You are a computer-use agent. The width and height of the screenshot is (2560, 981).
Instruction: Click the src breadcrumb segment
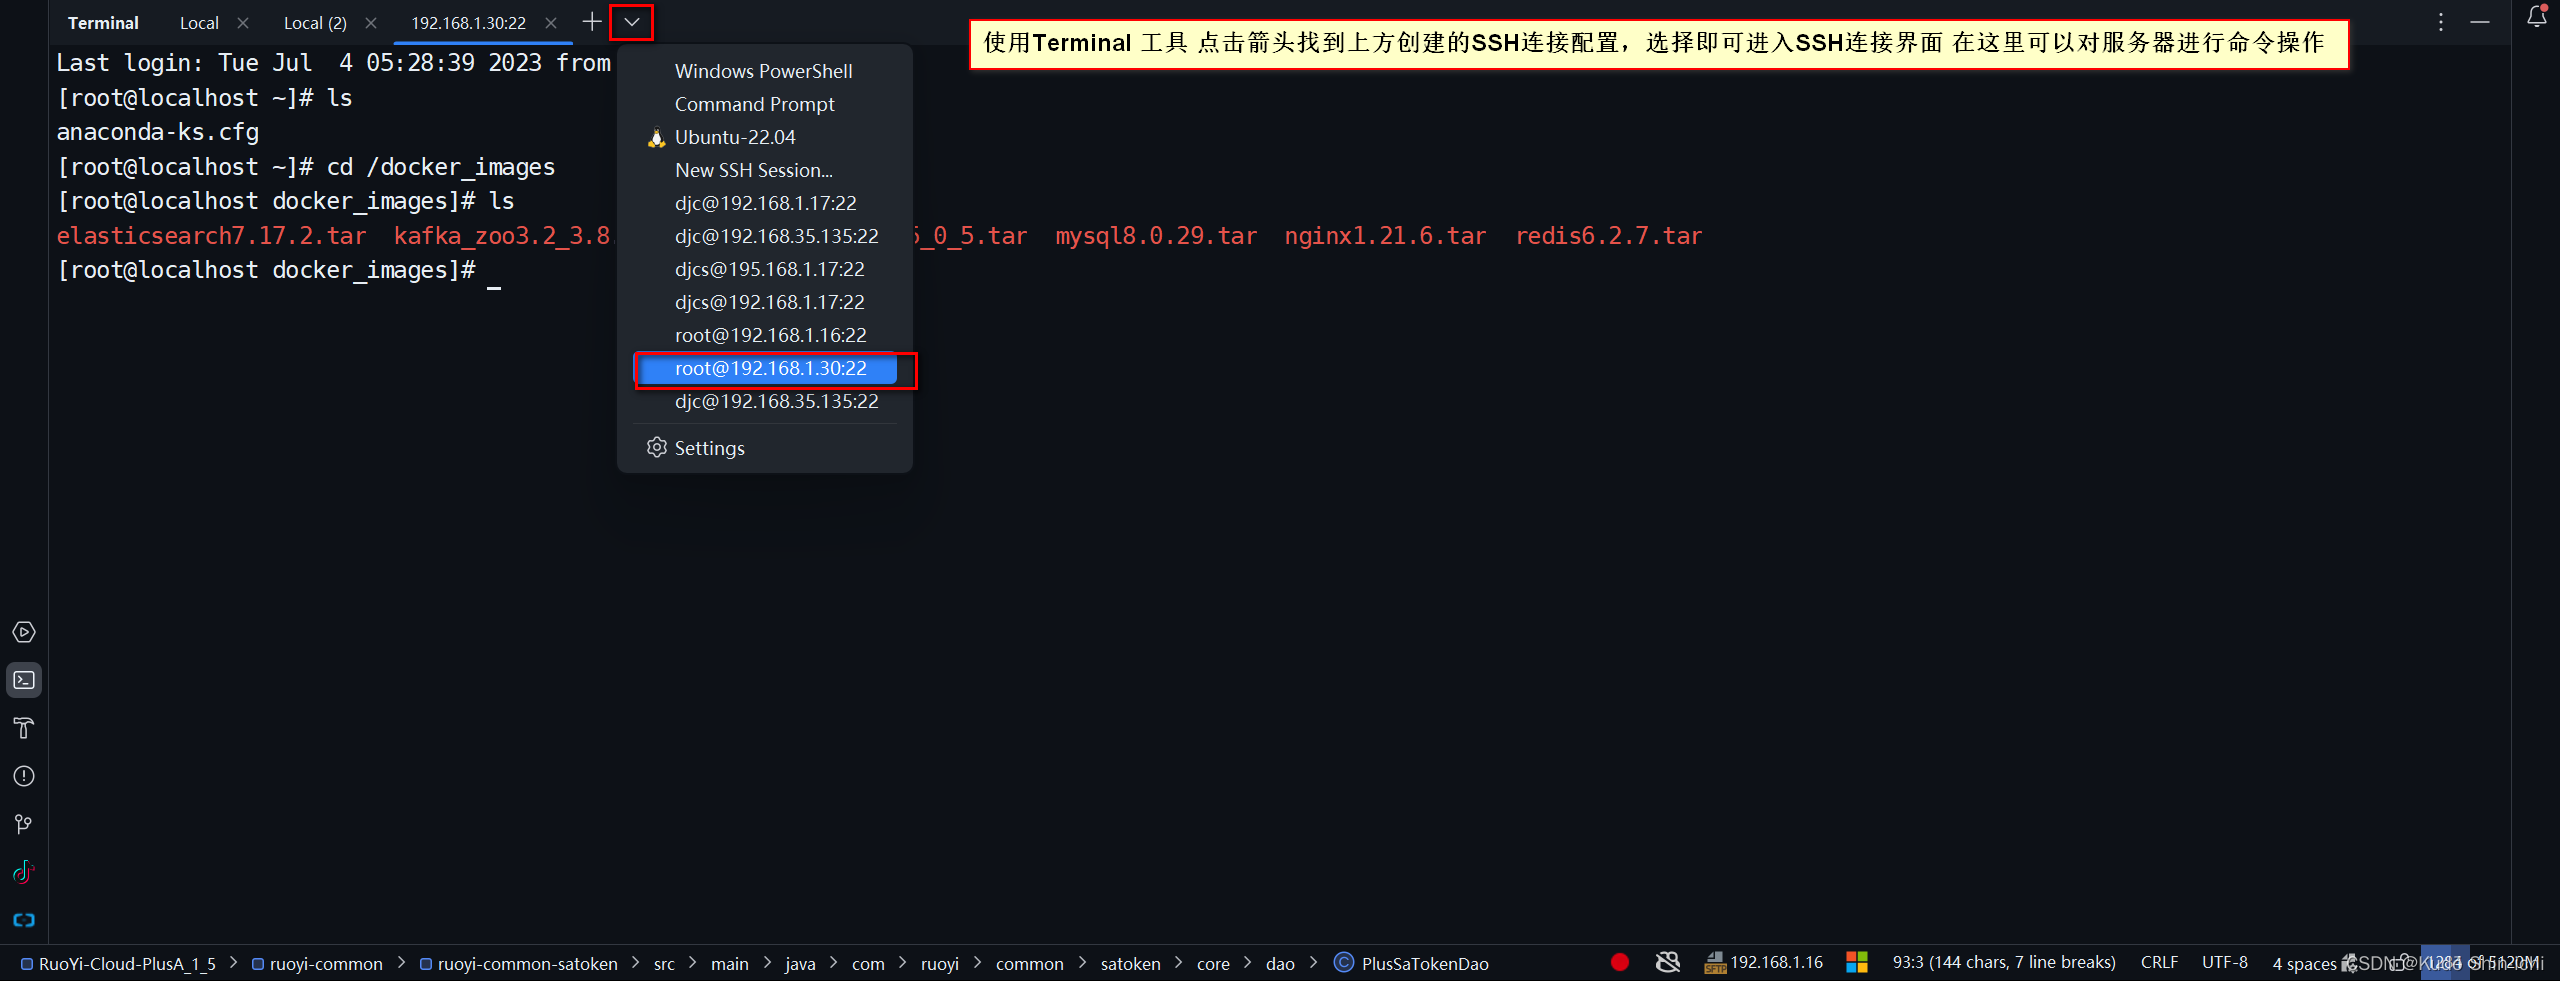(664, 964)
